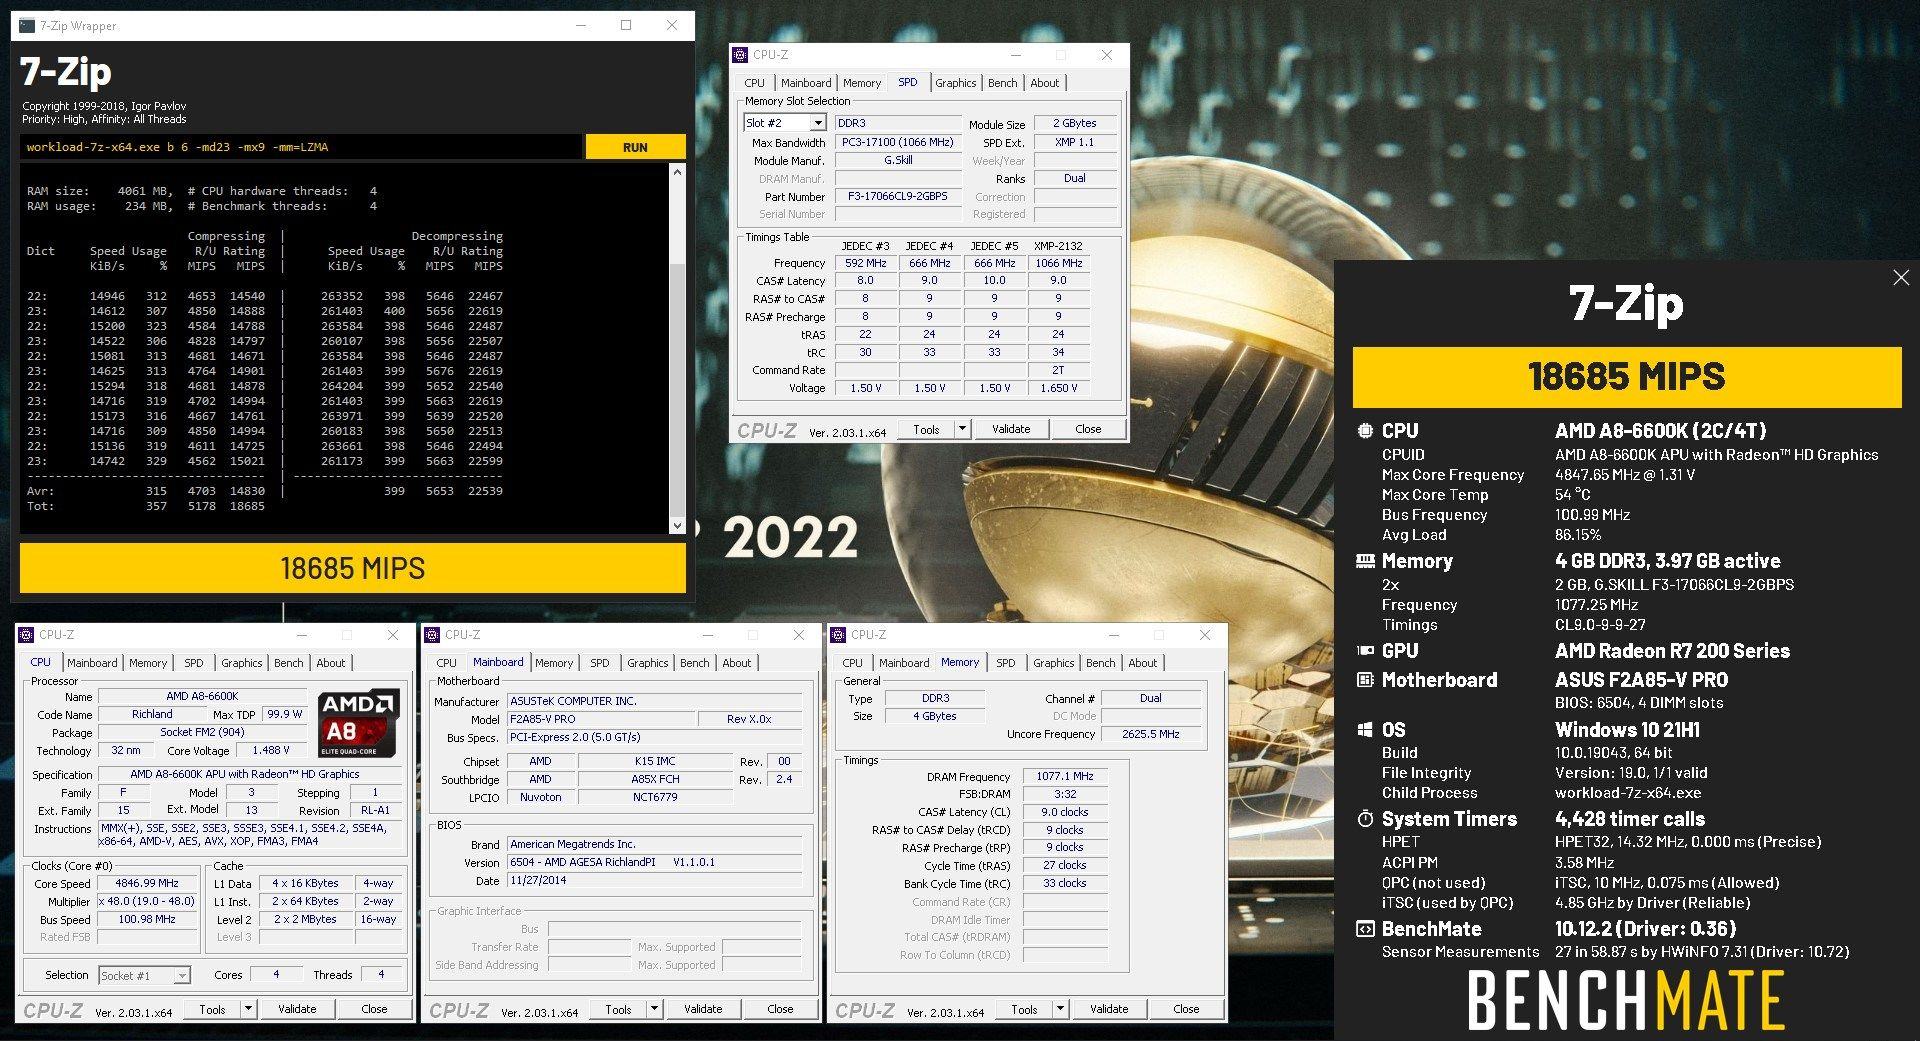Click the System Timers stopwatch icon
Screen dimensions: 1920x1041
pyautogui.click(x=1365, y=819)
